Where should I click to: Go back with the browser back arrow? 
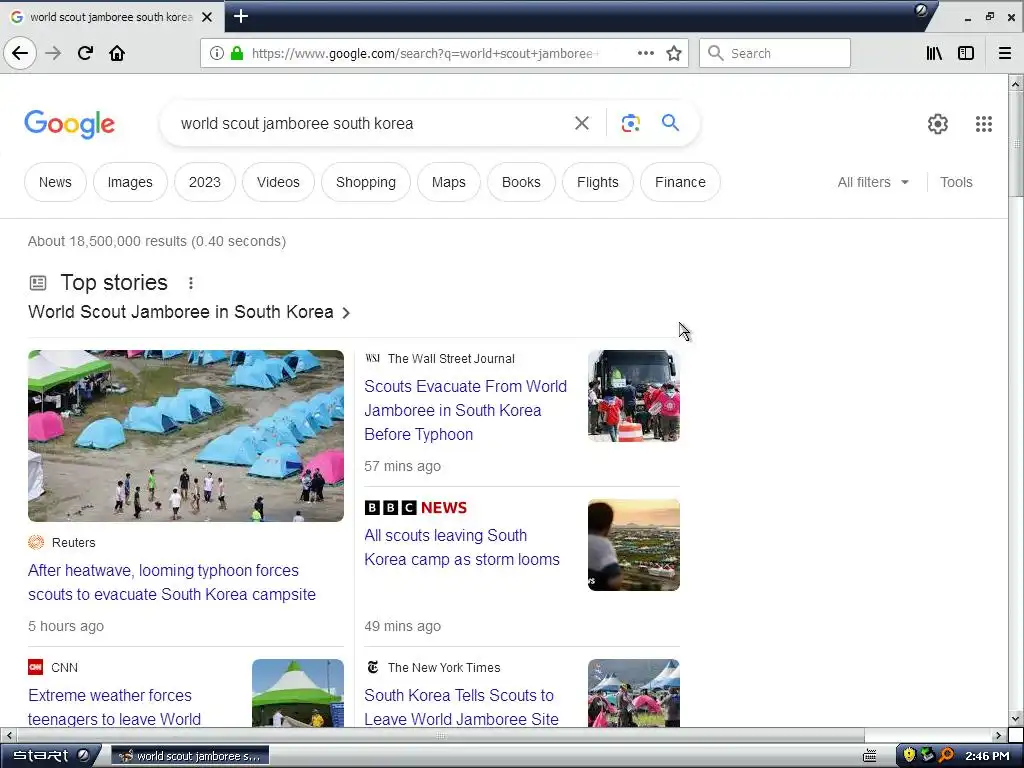click(x=20, y=53)
